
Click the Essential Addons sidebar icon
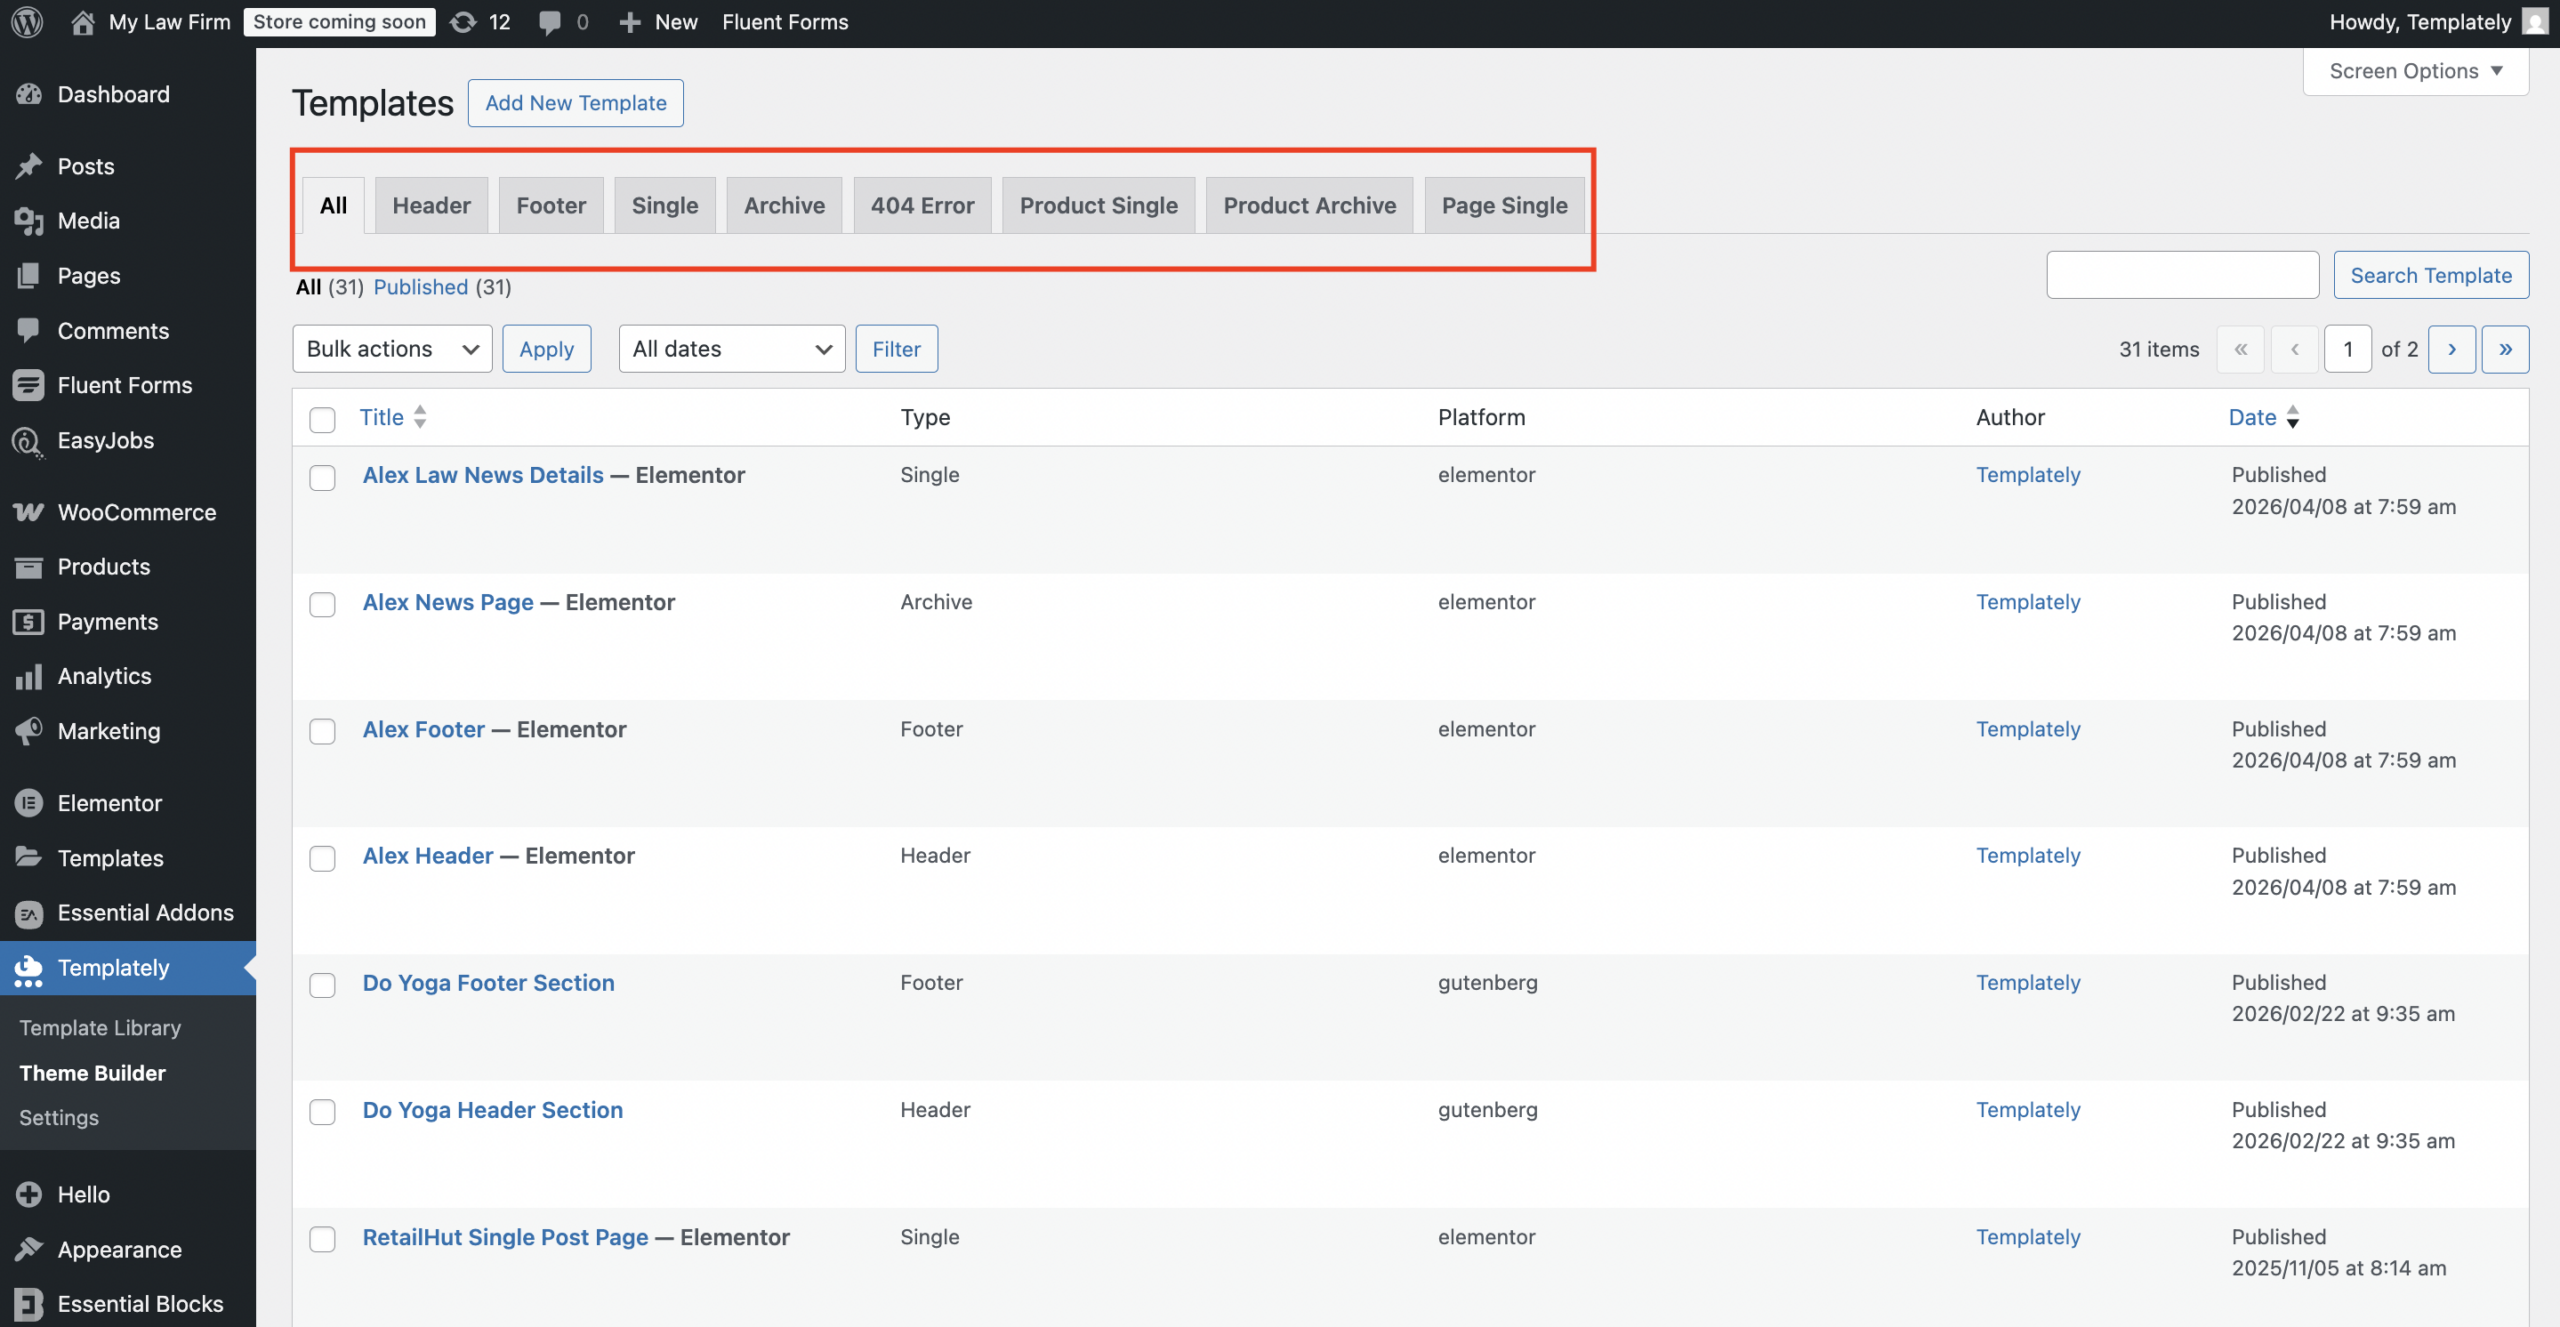(28, 913)
